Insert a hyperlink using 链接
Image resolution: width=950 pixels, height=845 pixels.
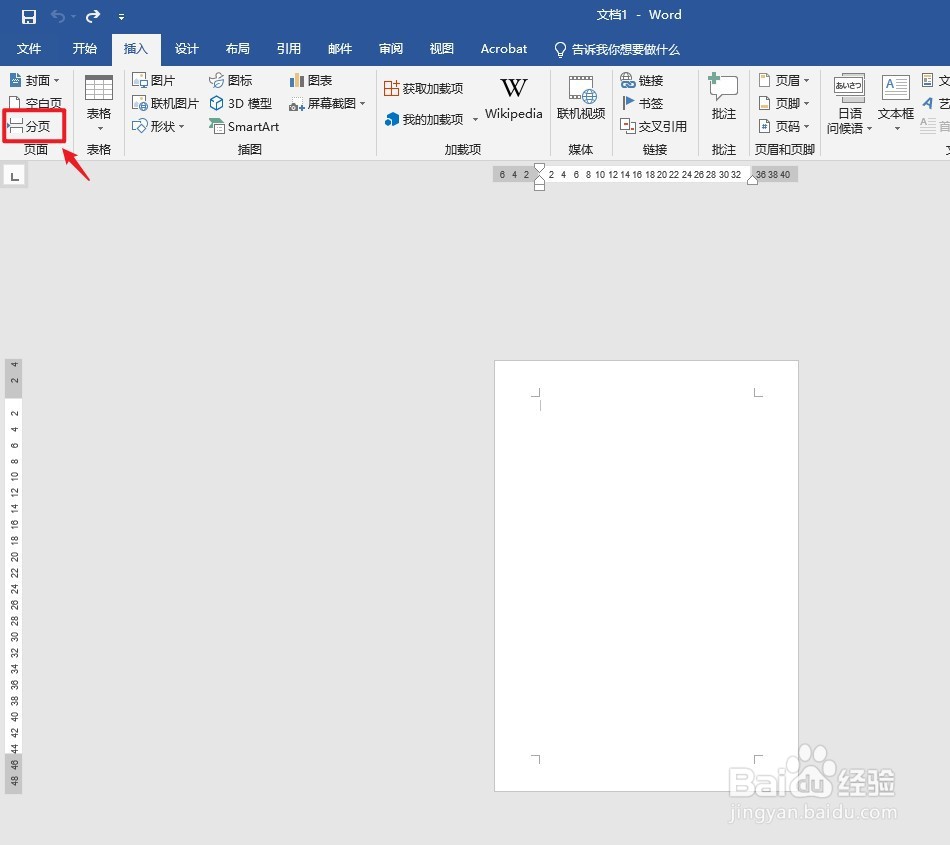pos(648,80)
